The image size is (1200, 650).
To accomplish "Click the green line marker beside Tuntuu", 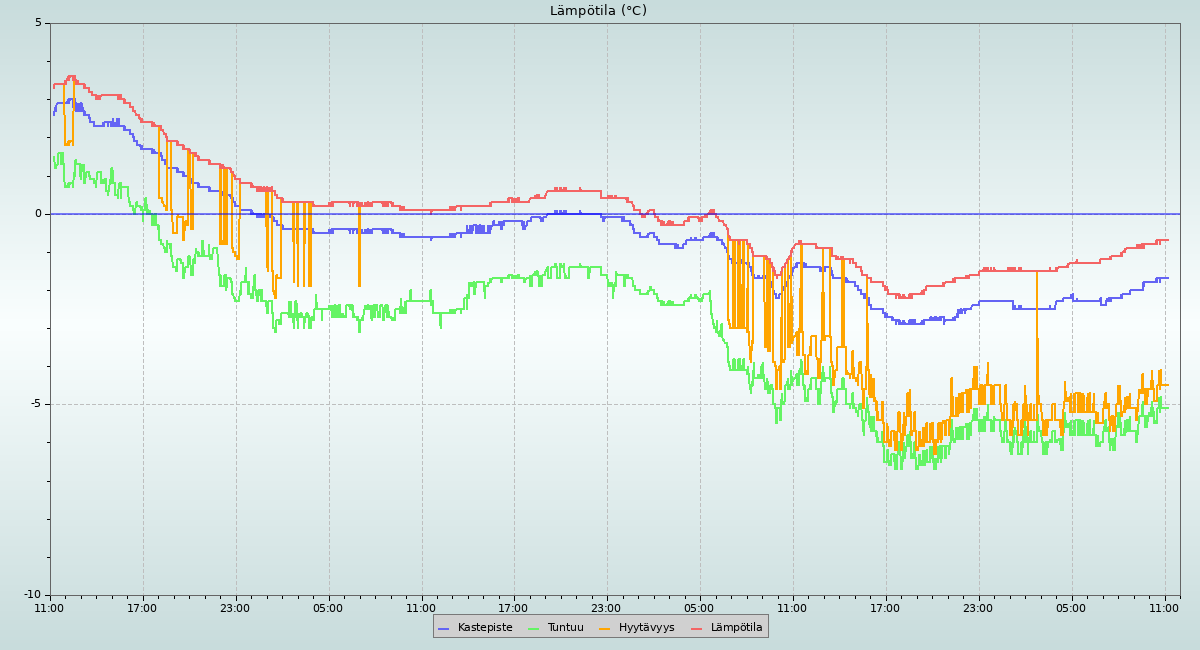I will (533, 628).
